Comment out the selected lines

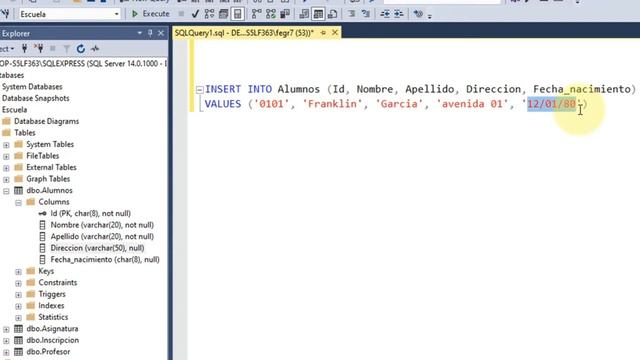click(351, 14)
